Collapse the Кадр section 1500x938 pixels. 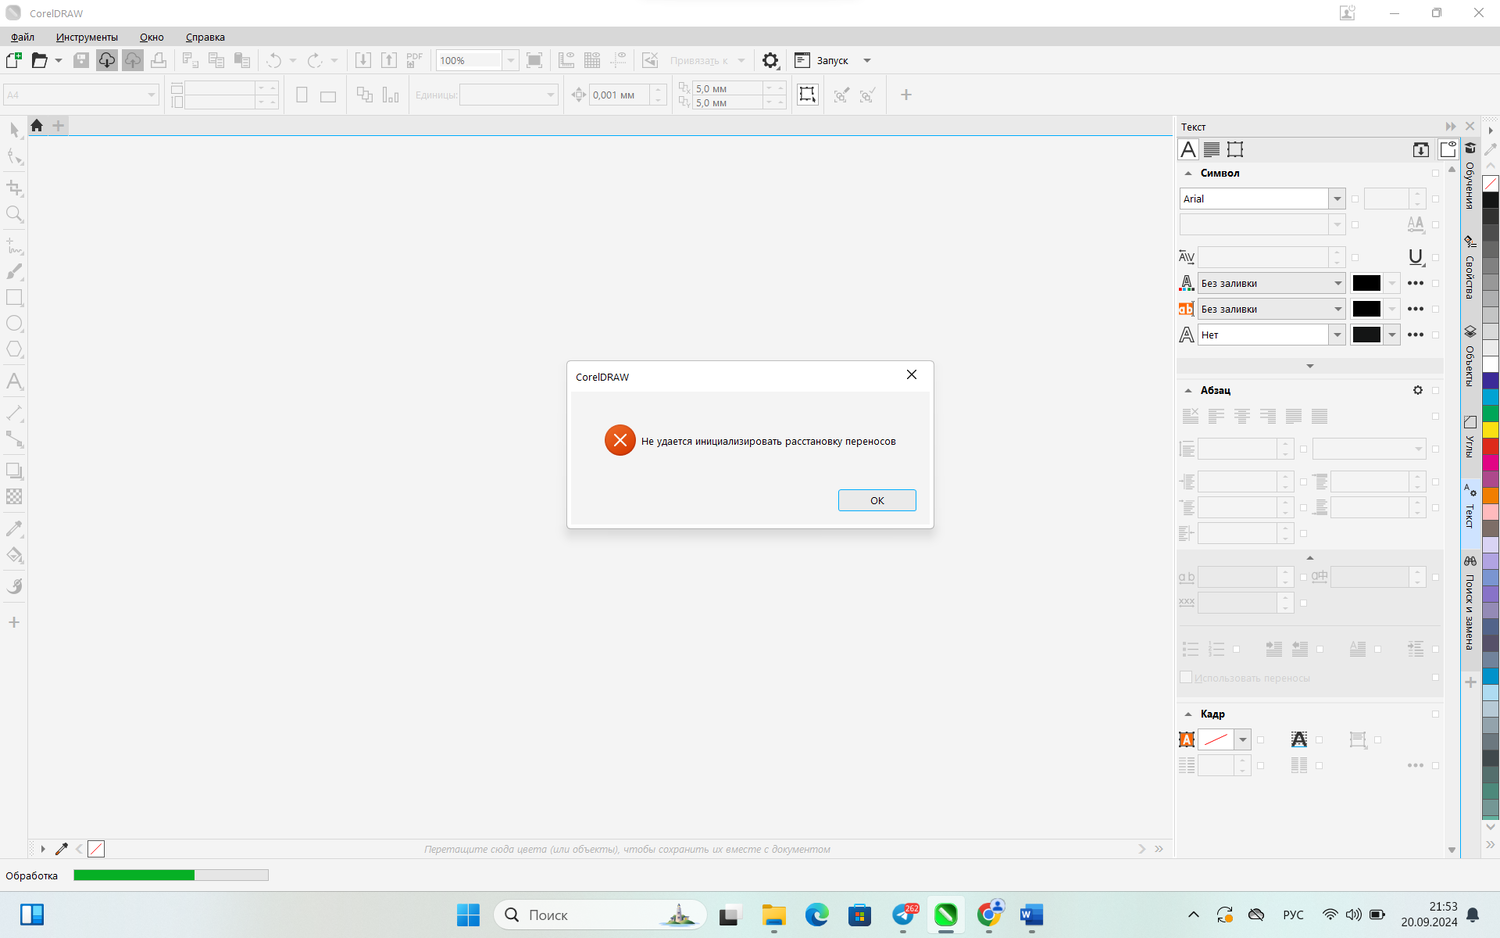(1188, 714)
